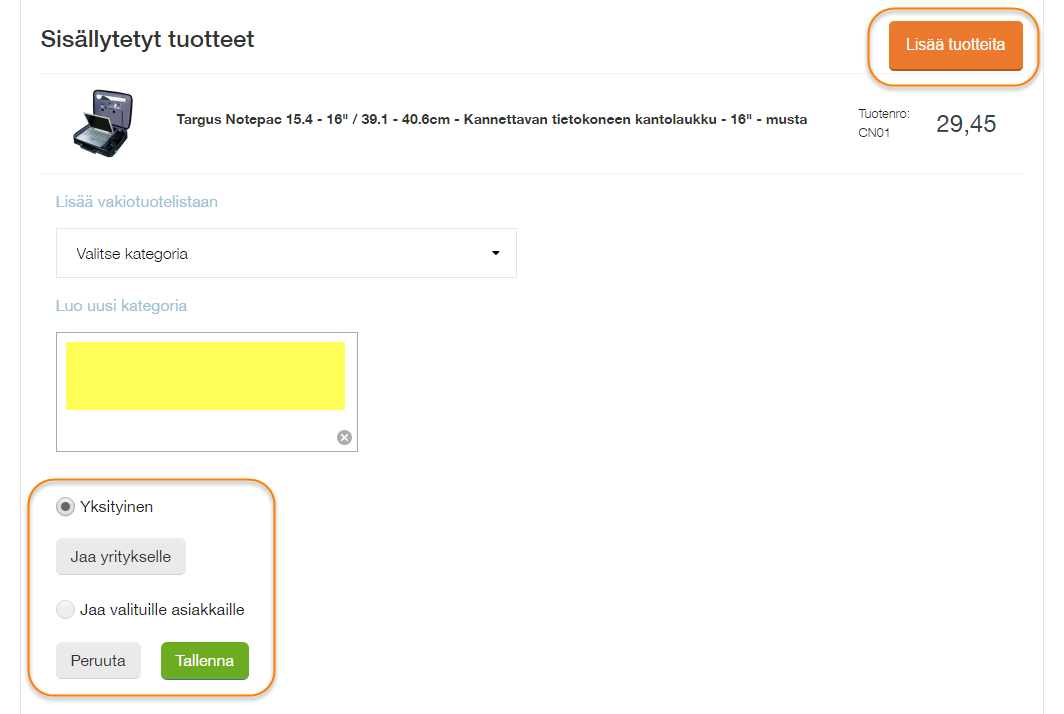Click the Yksityinen label text
The image size is (1064, 714).
click(116, 507)
